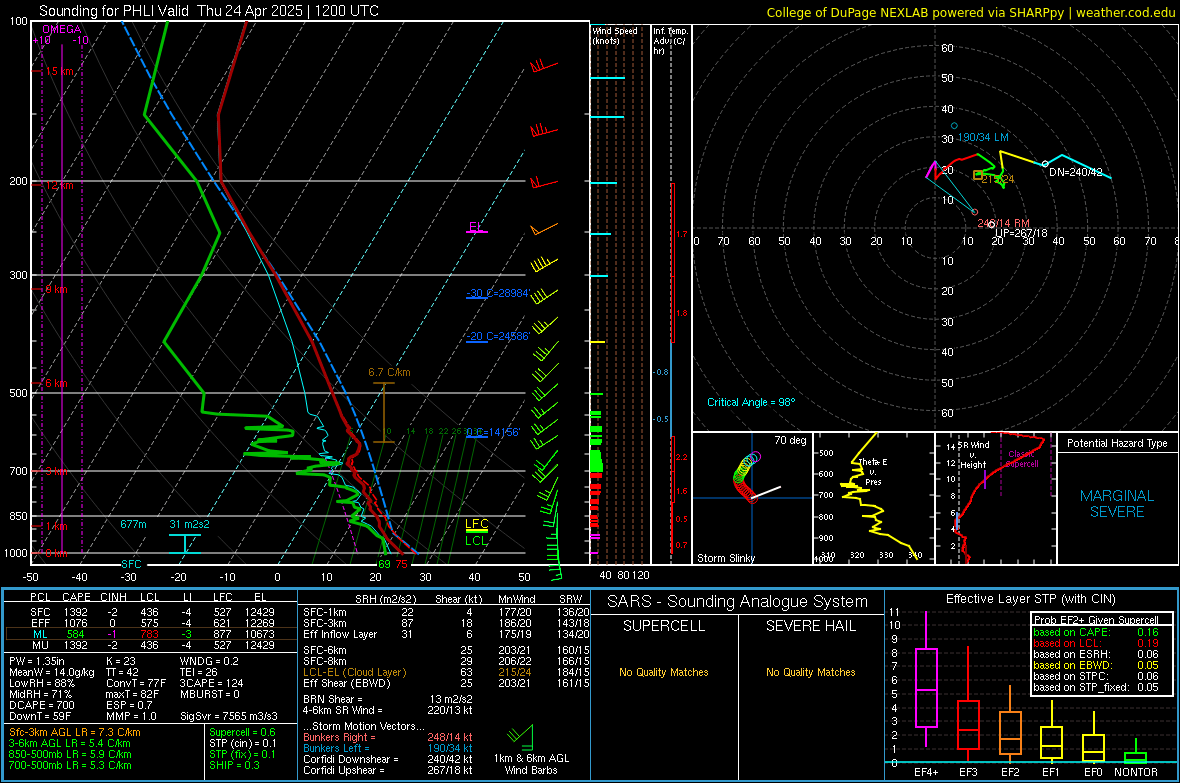Viewport: 1180px width, 783px height.
Task: Click the 'CINH' column header
Action: click(x=114, y=598)
